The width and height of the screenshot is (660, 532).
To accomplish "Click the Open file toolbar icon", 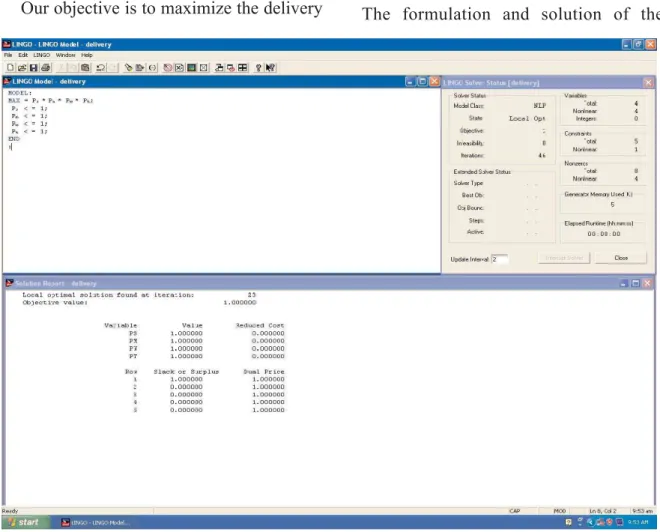I will pyautogui.click(x=22, y=68).
